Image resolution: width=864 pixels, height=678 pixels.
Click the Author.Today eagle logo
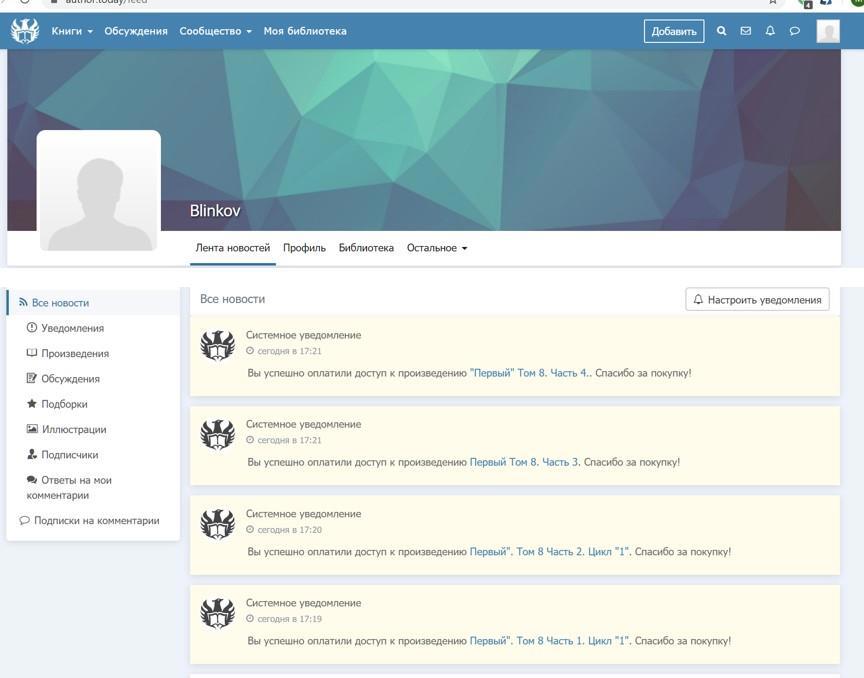click(25, 31)
